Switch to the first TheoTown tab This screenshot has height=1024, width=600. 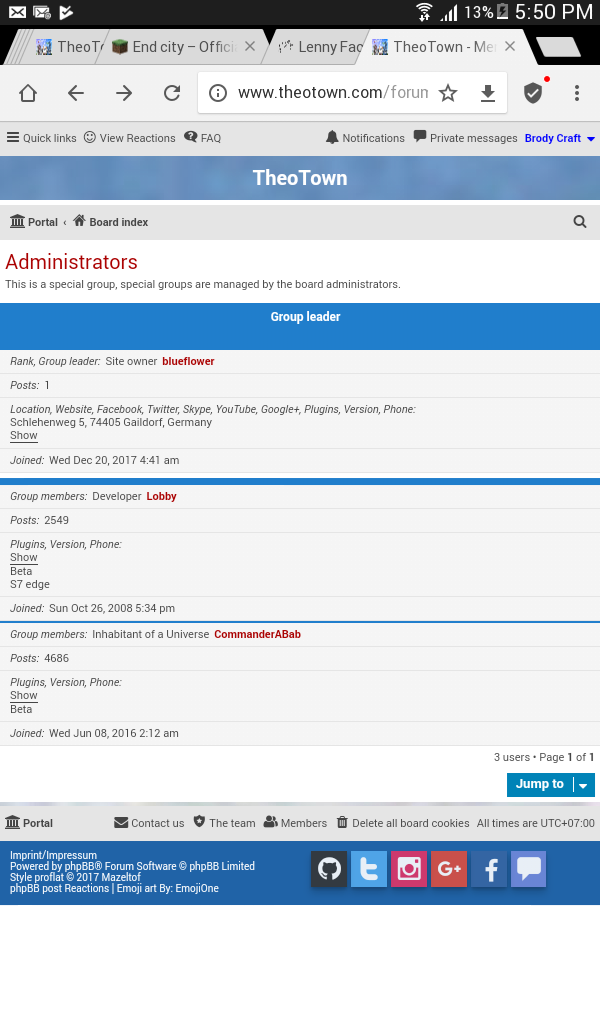[69, 46]
